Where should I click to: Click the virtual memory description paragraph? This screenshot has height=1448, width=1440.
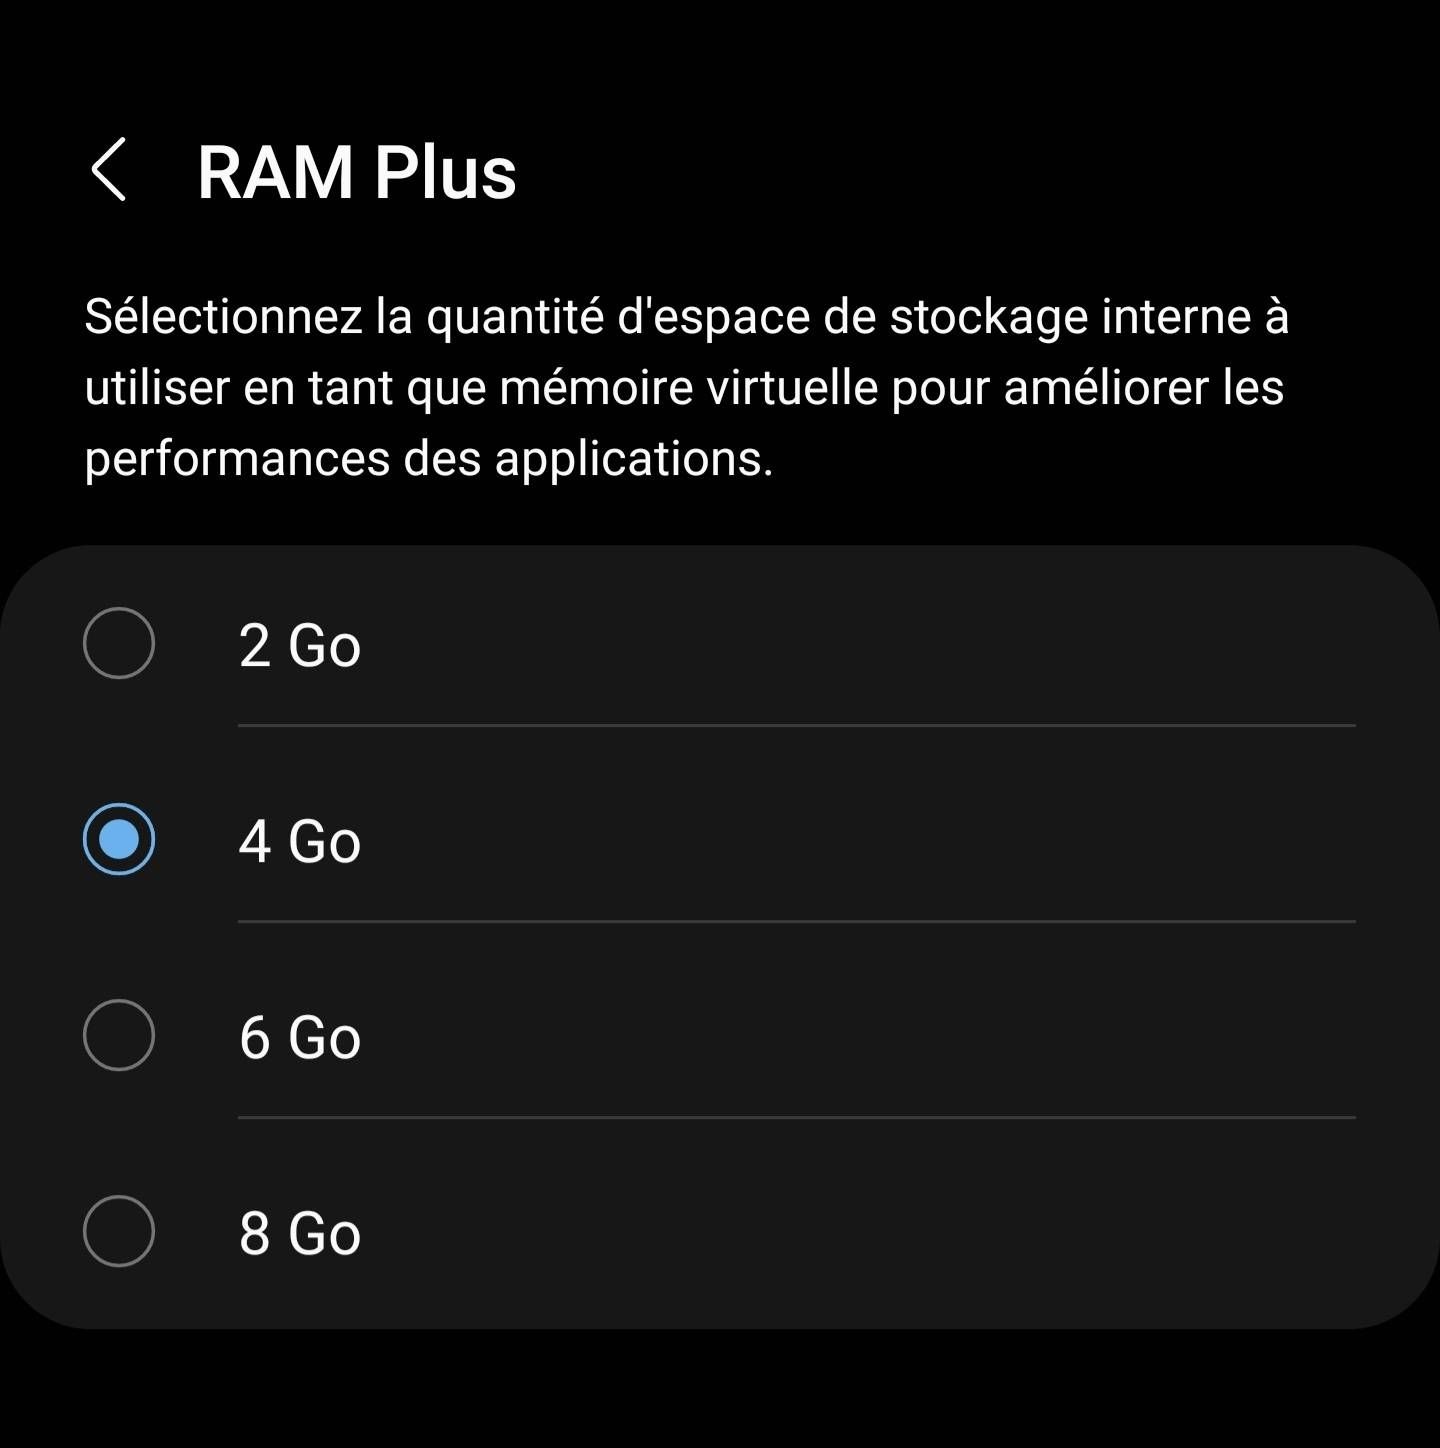coord(686,387)
